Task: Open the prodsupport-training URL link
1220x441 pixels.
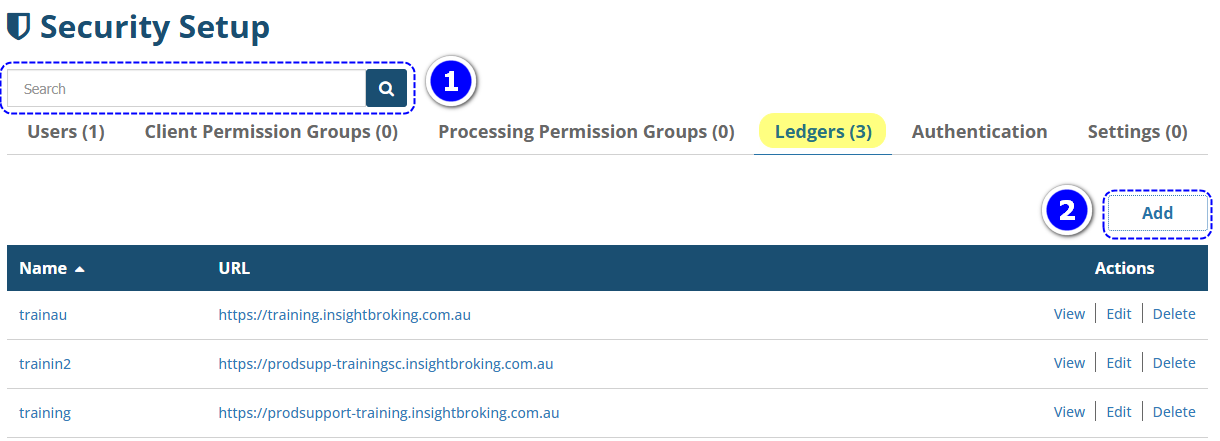Action: click(x=388, y=413)
